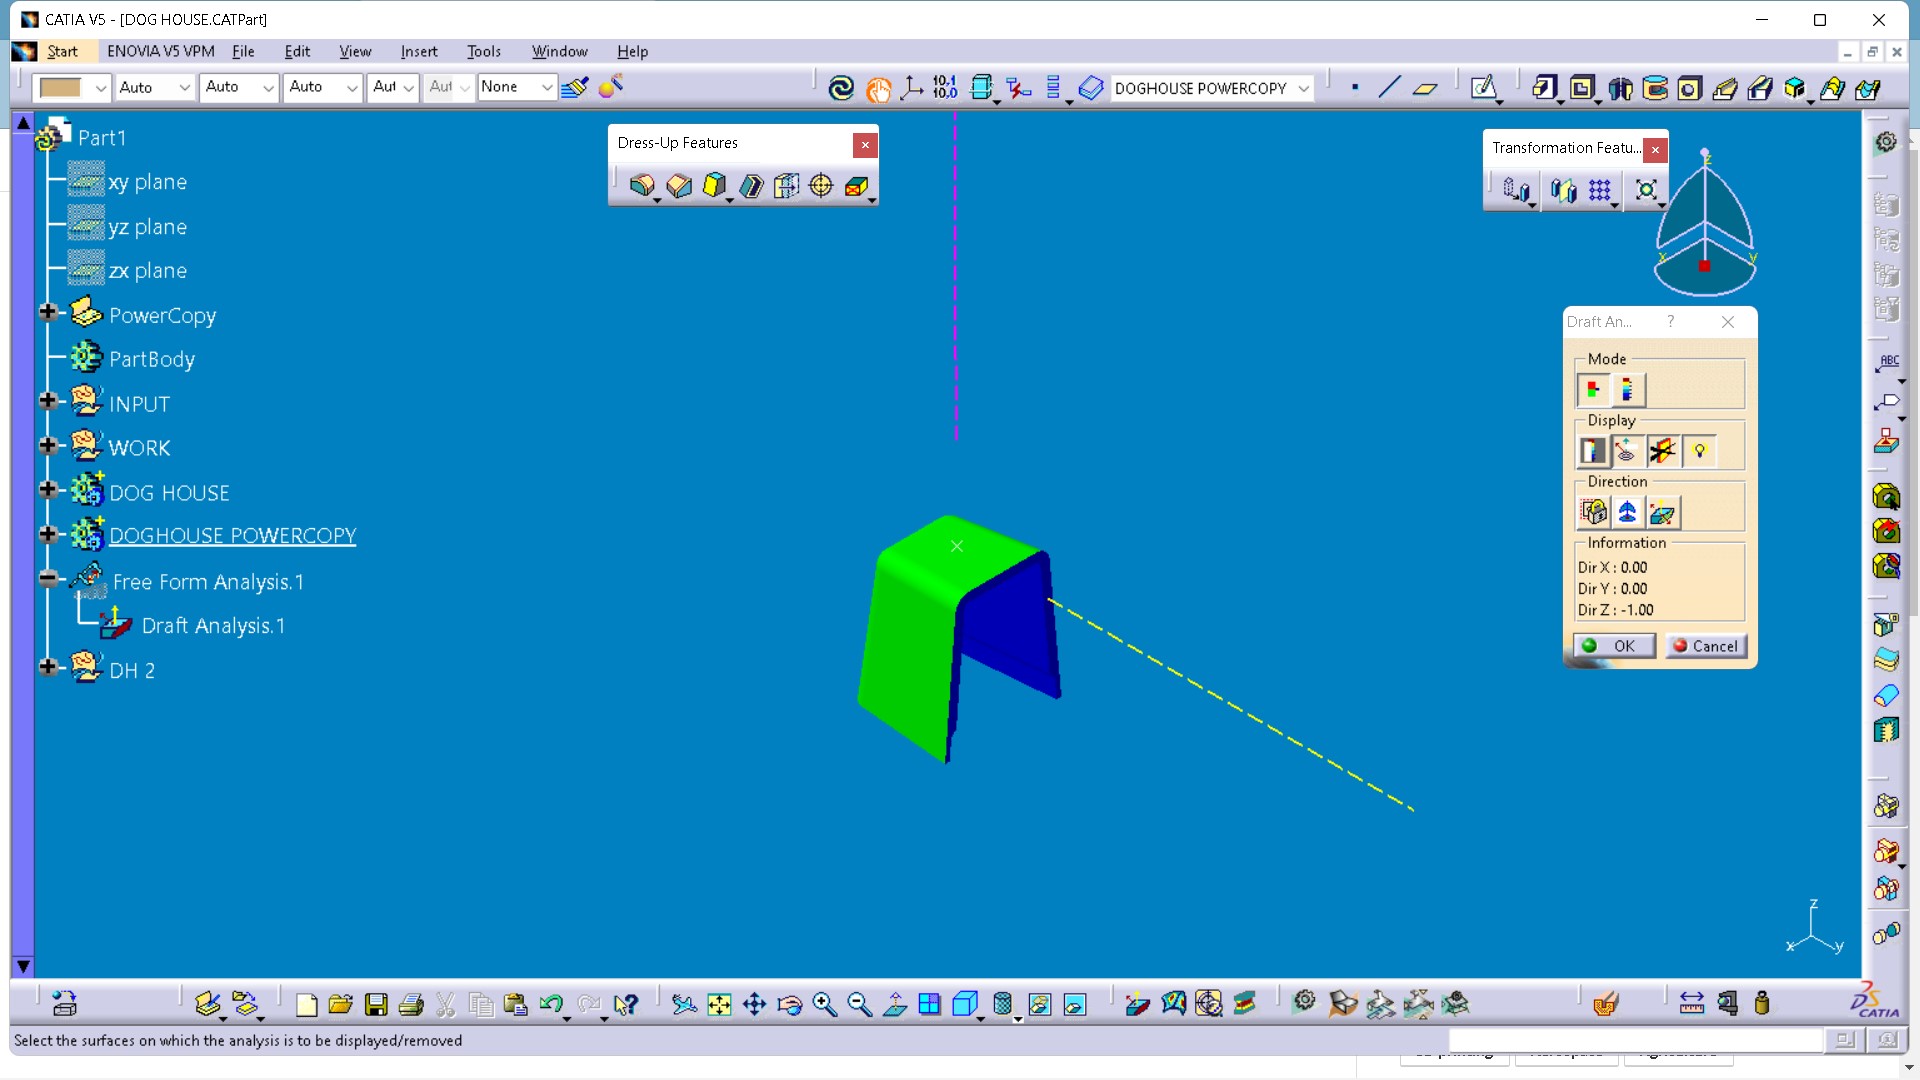Click the Painter brush icon in Graphic Properties
This screenshot has width=1920, height=1080.
tap(575, 88)
